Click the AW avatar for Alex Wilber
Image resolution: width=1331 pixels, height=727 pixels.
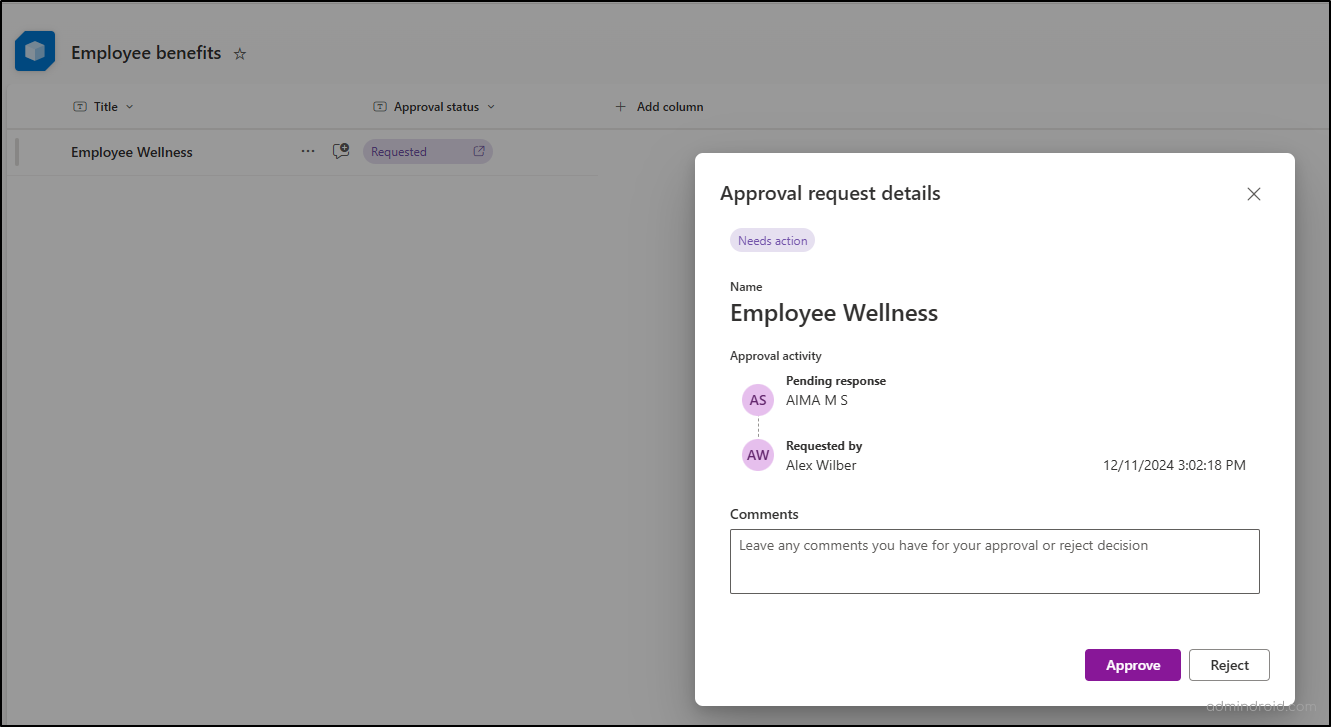[757, 454]
